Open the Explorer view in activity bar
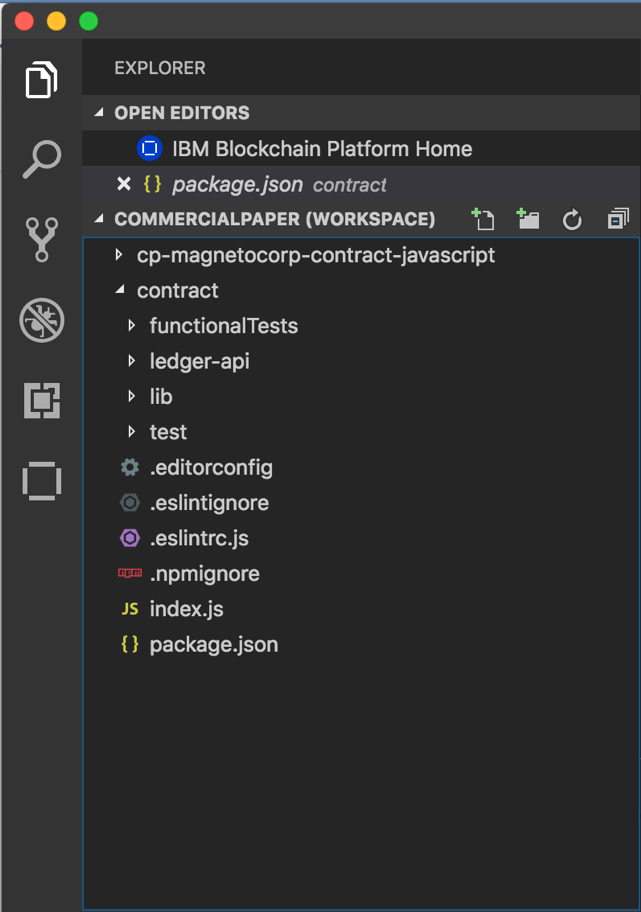 click(41, 79)
